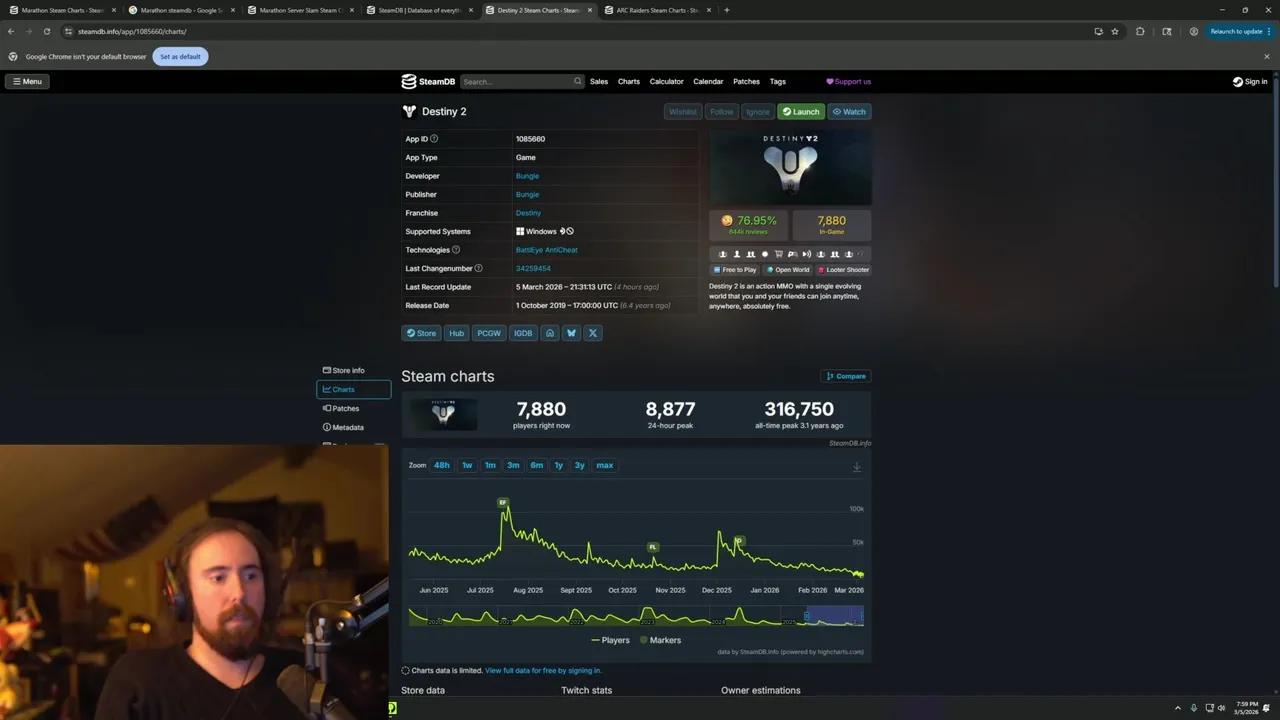The height and width of the screenshot is (720, 1280).
Task: Reload the page with refresh icon
Action: [x=46, y=31]
